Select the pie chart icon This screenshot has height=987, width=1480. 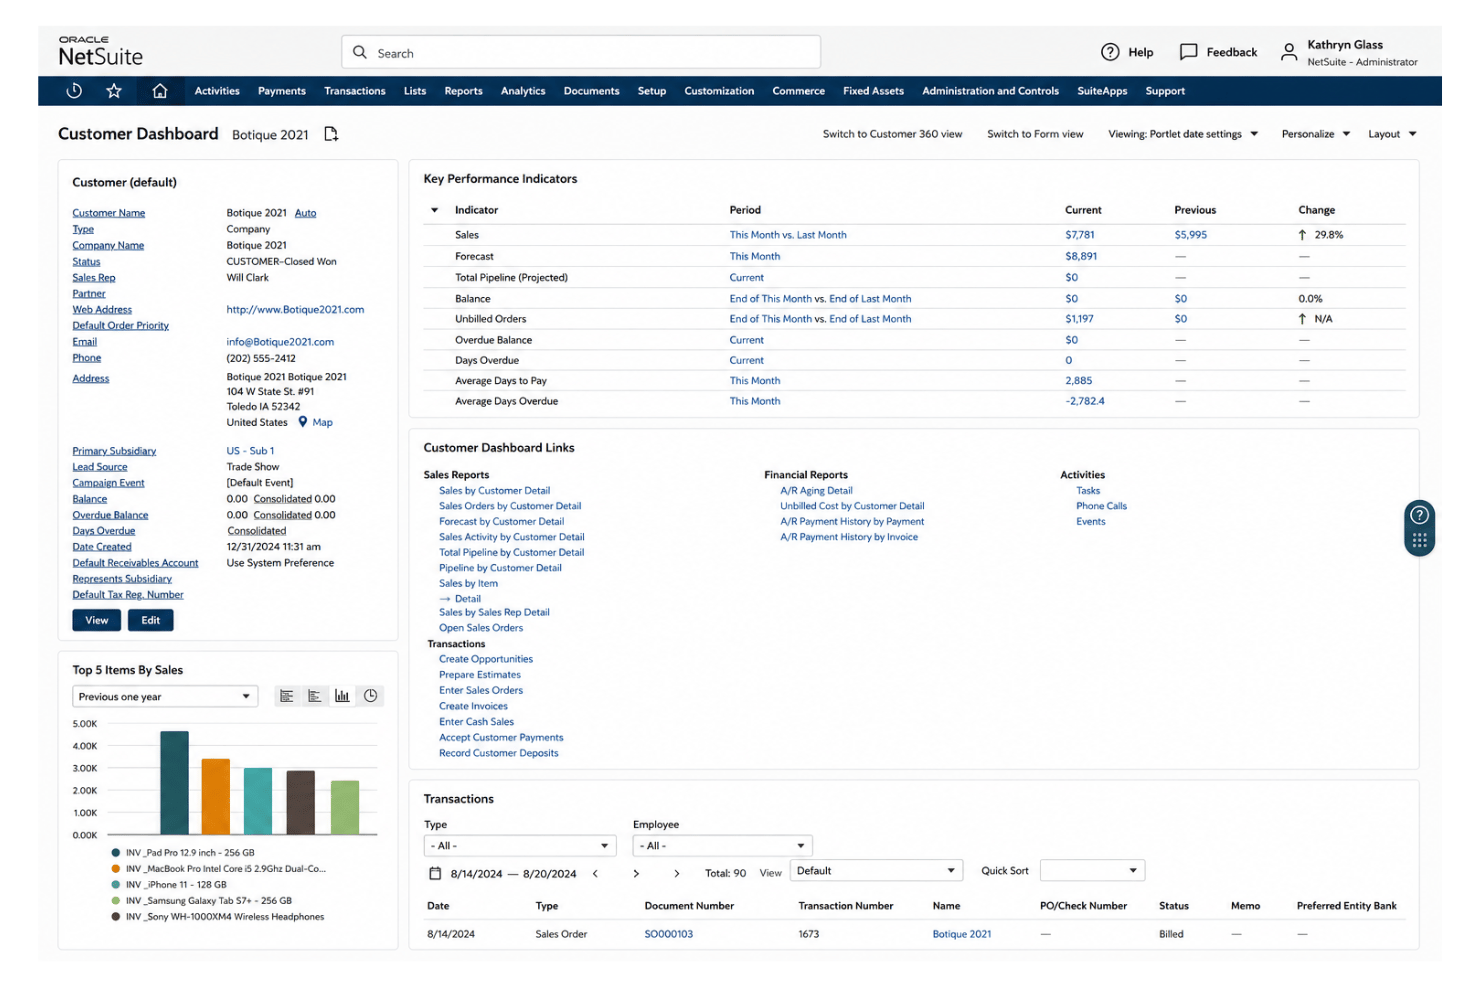371,696
